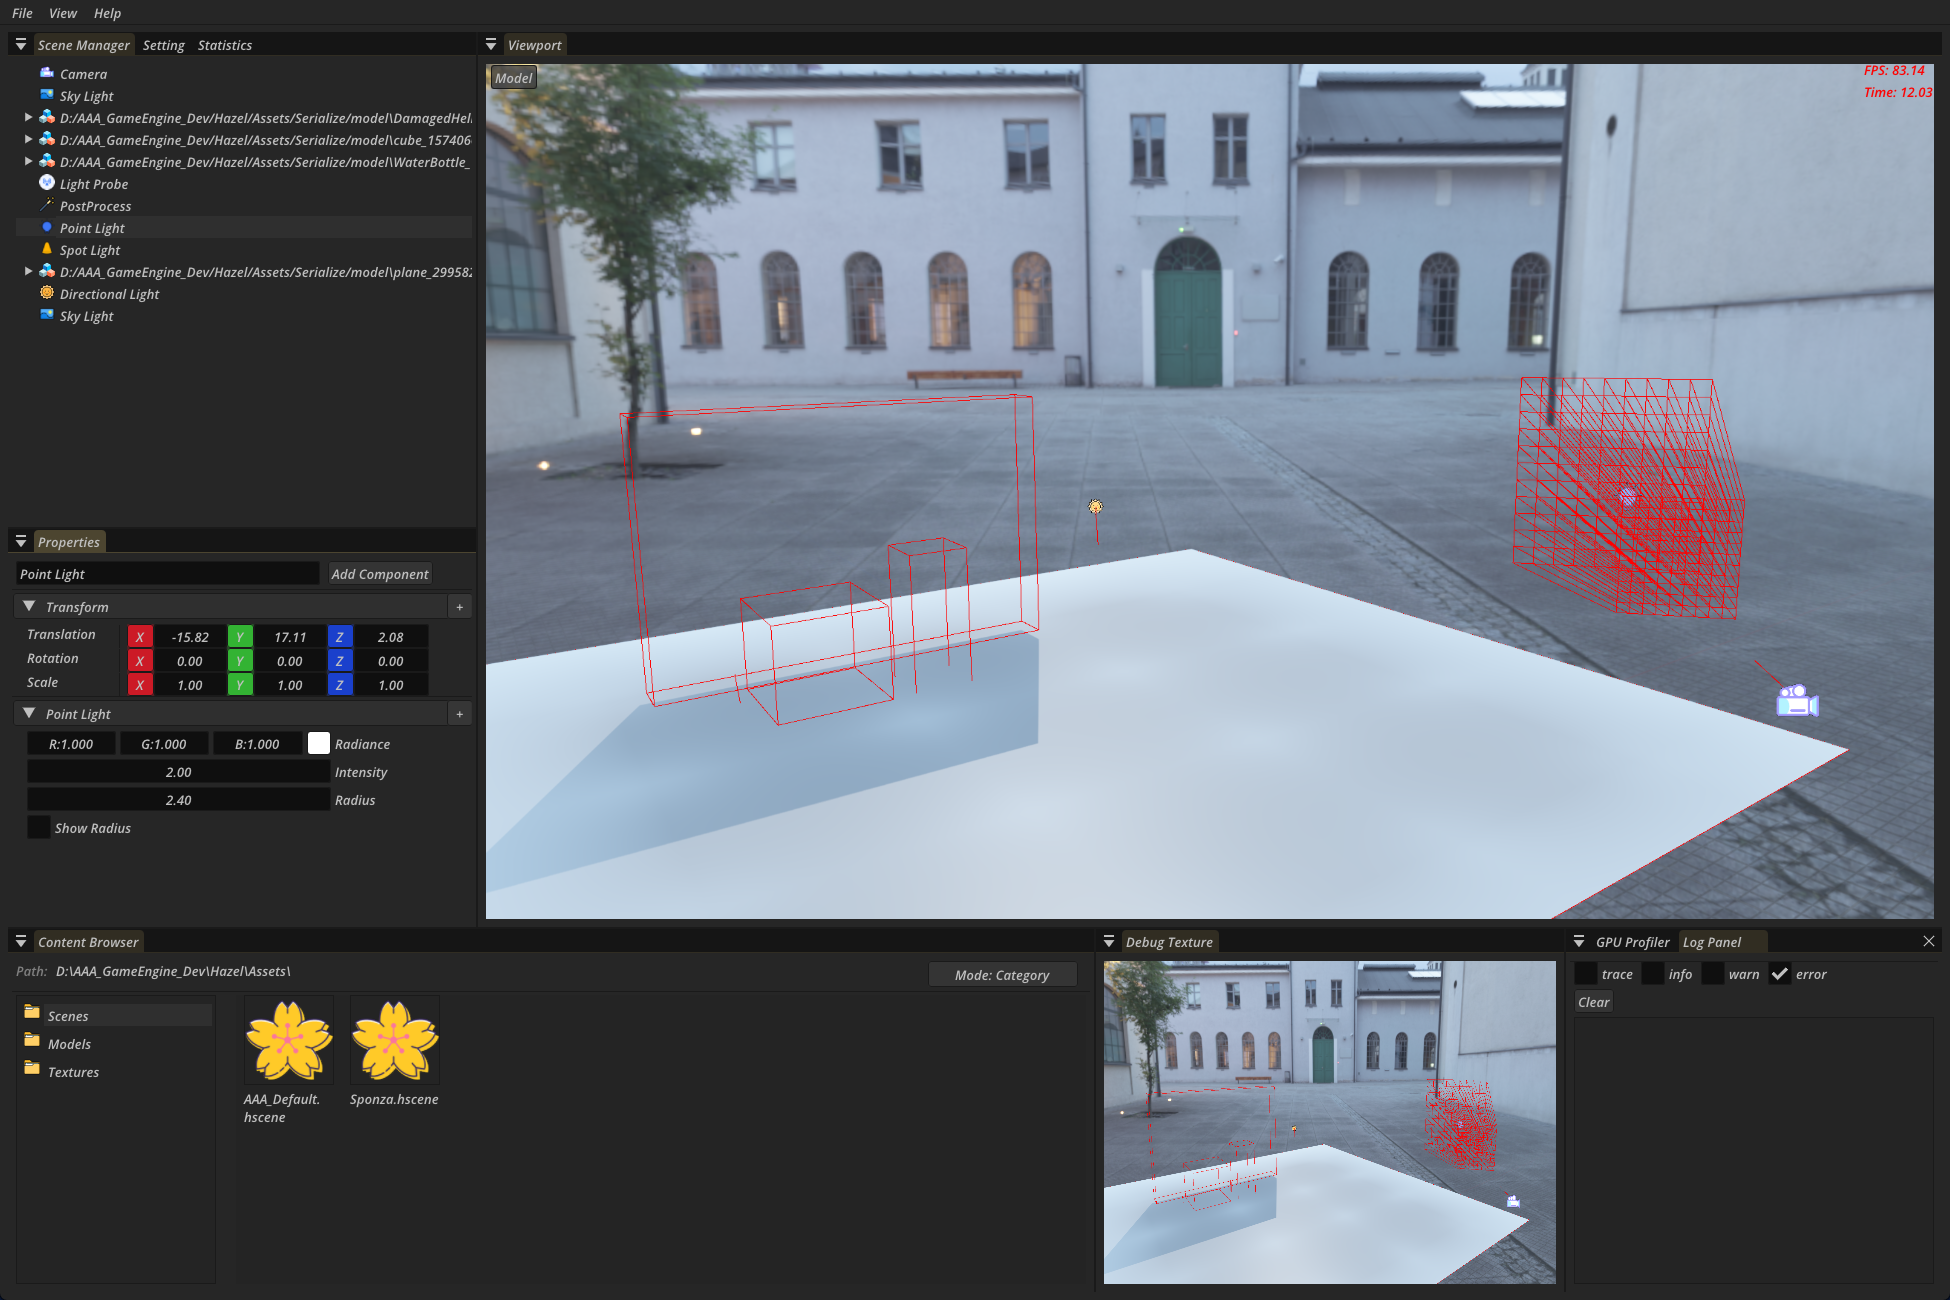Click the PostProcess wrench icon
Screen dimensions: 1950x1300
pos(47,205)
